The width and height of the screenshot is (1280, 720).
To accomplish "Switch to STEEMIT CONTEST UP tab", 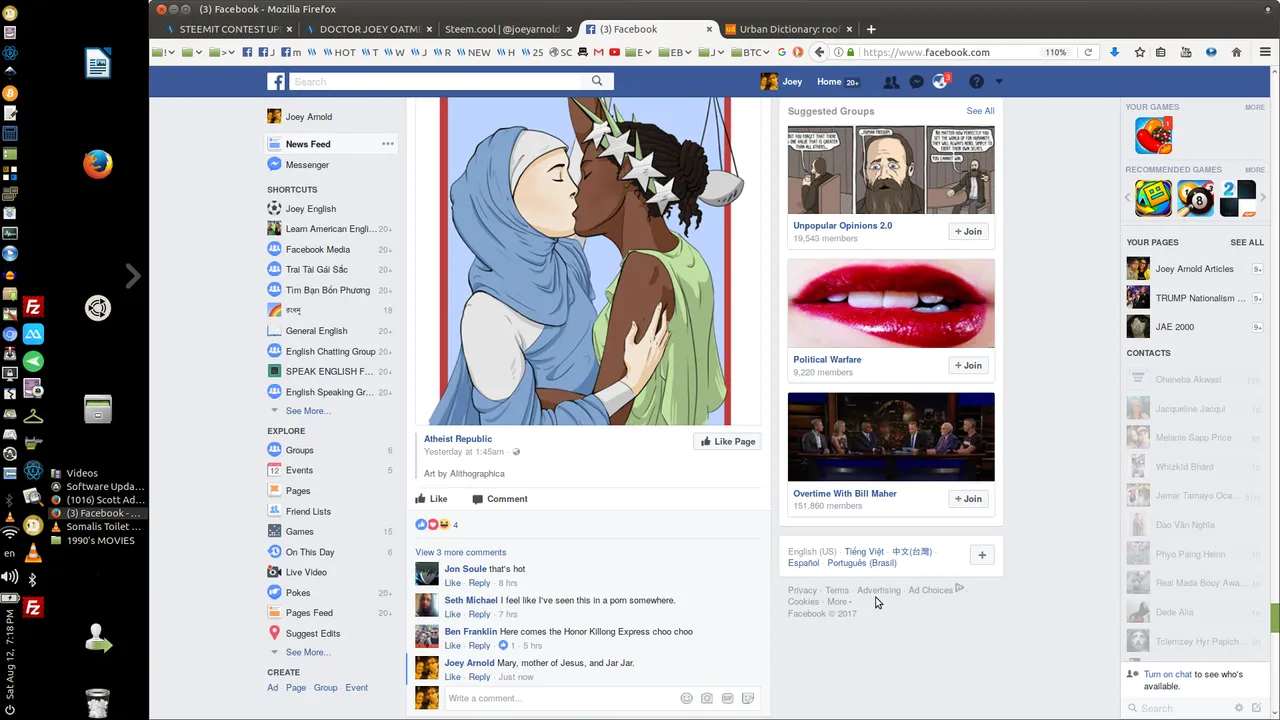I will coord(229,29).
